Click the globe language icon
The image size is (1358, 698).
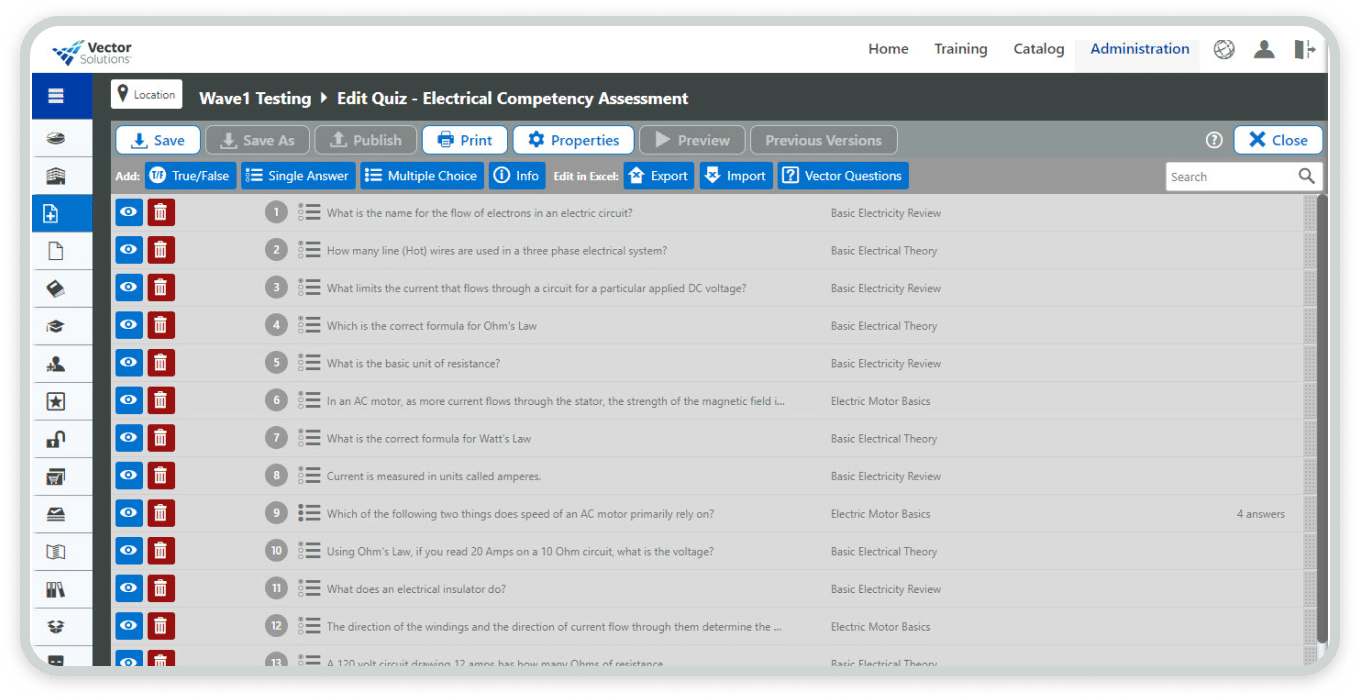tap(1224, 49)
